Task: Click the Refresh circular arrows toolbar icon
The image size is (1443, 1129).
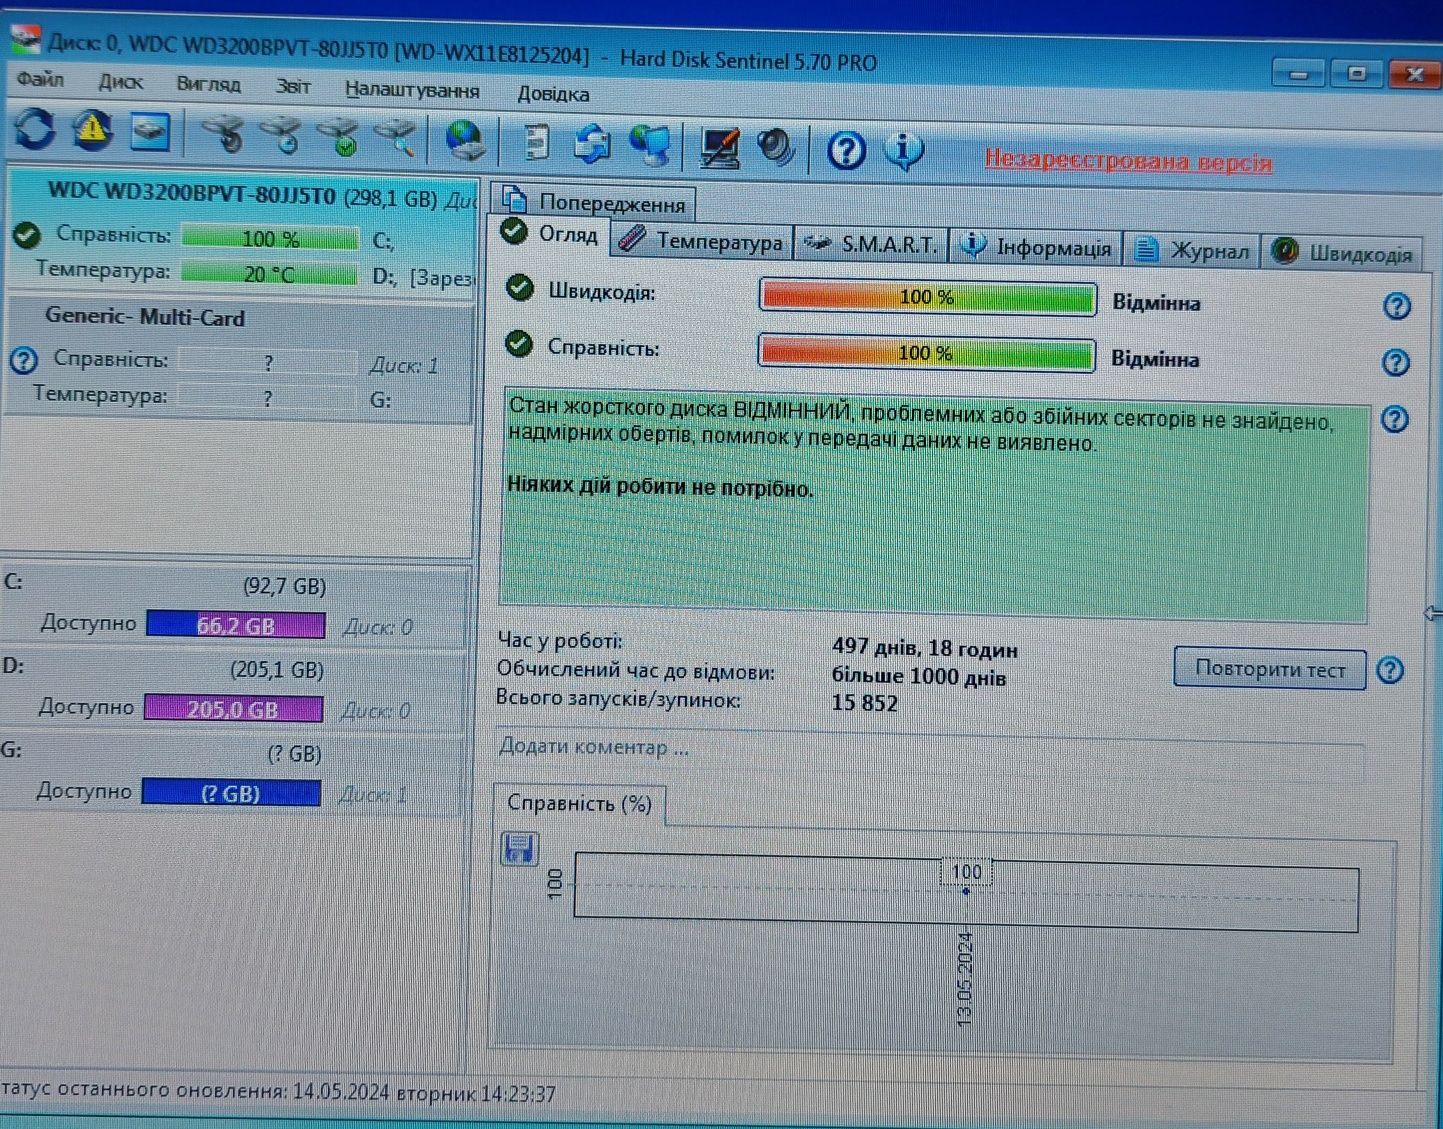Action: click(34, 130)
